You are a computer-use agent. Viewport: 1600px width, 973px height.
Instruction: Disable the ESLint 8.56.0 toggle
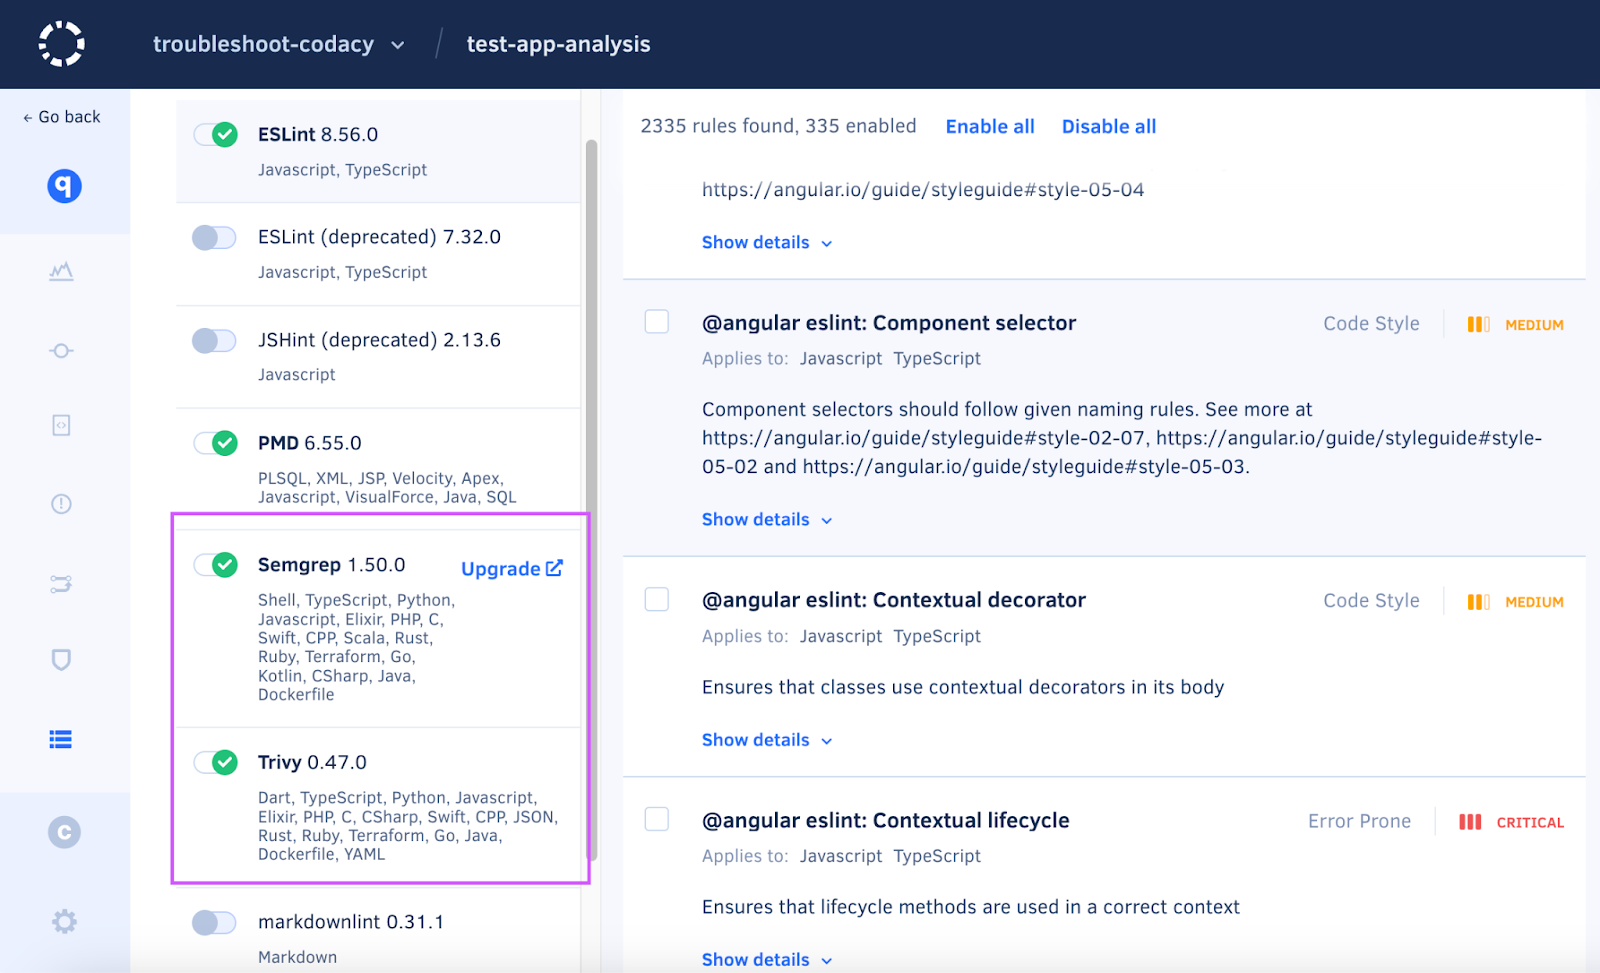(x=215, y=134)
